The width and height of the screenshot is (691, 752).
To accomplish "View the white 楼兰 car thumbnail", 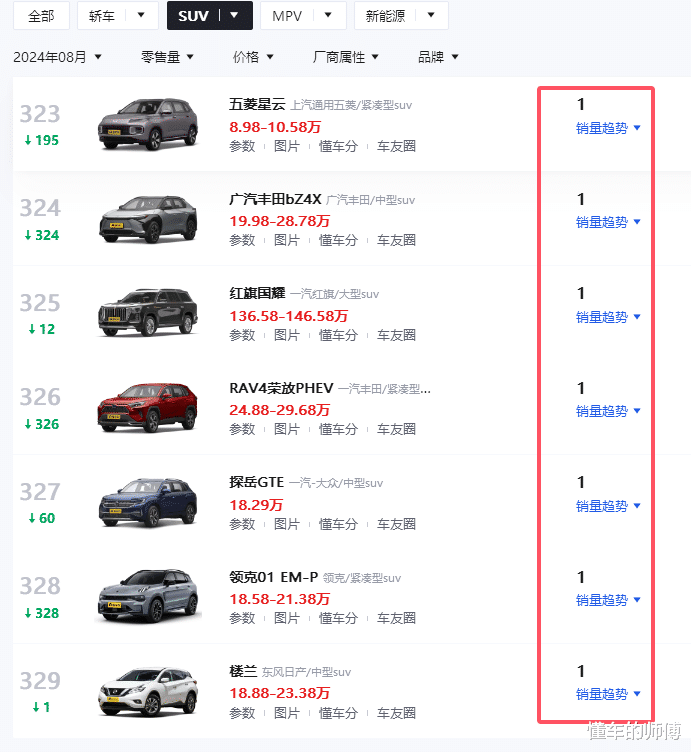I will tap(148, 691).
